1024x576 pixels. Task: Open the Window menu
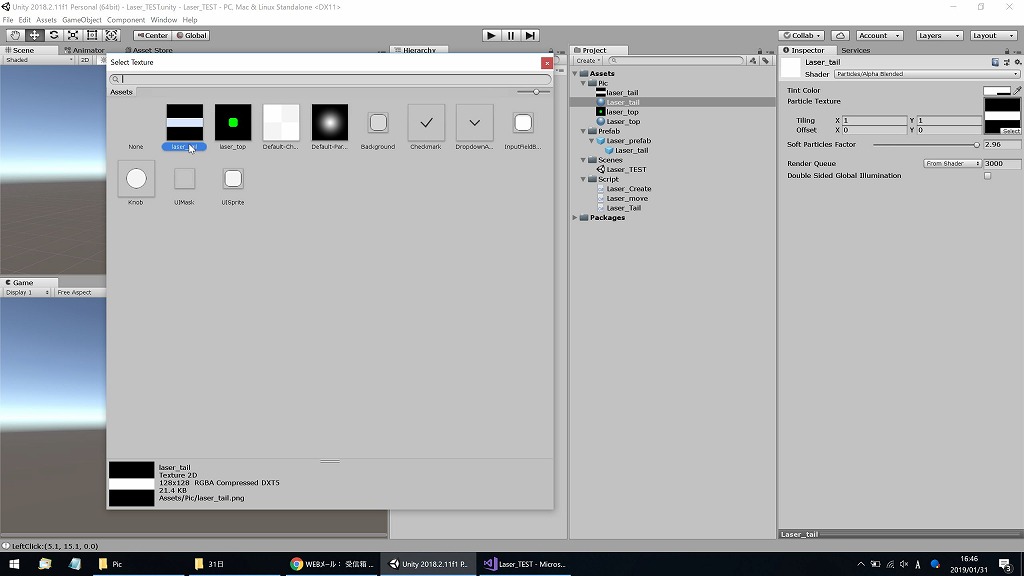pyautogui.click(x=163, y=20)
